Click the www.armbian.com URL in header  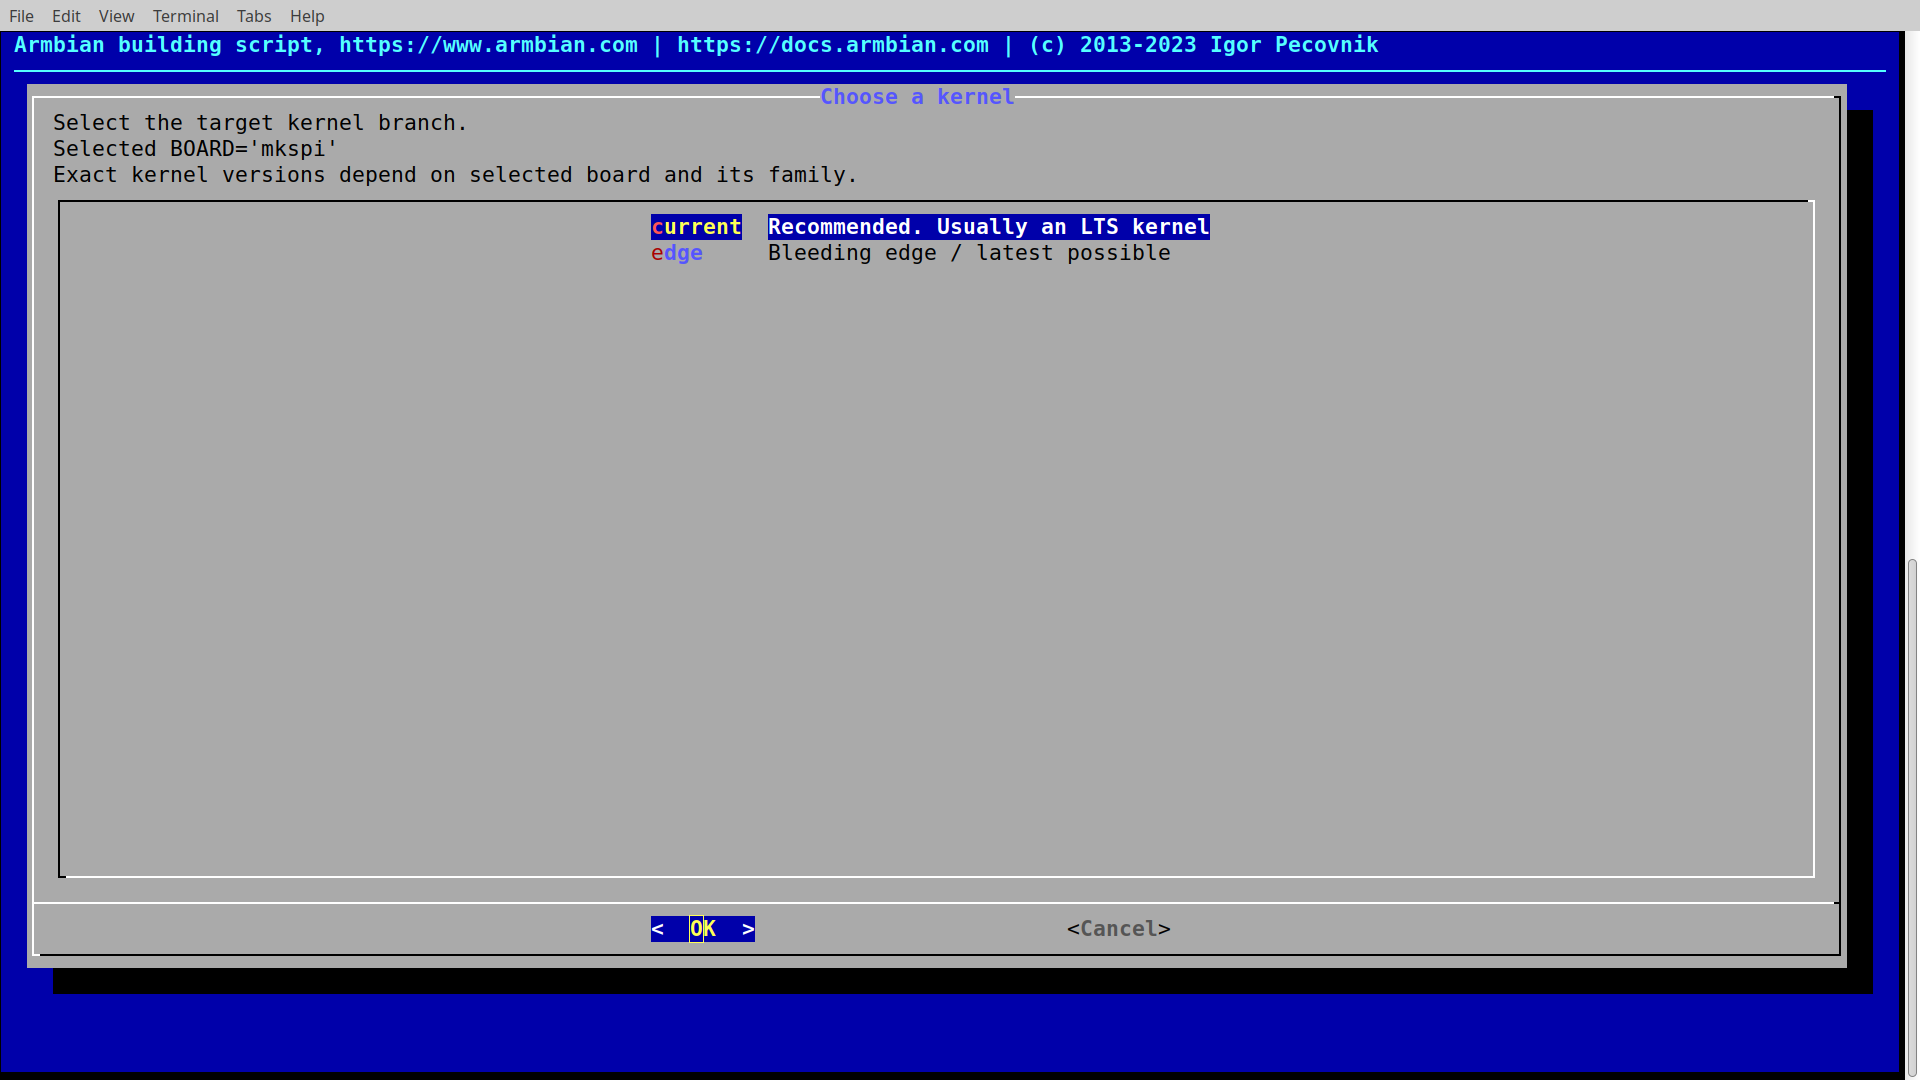click(488, 45)
